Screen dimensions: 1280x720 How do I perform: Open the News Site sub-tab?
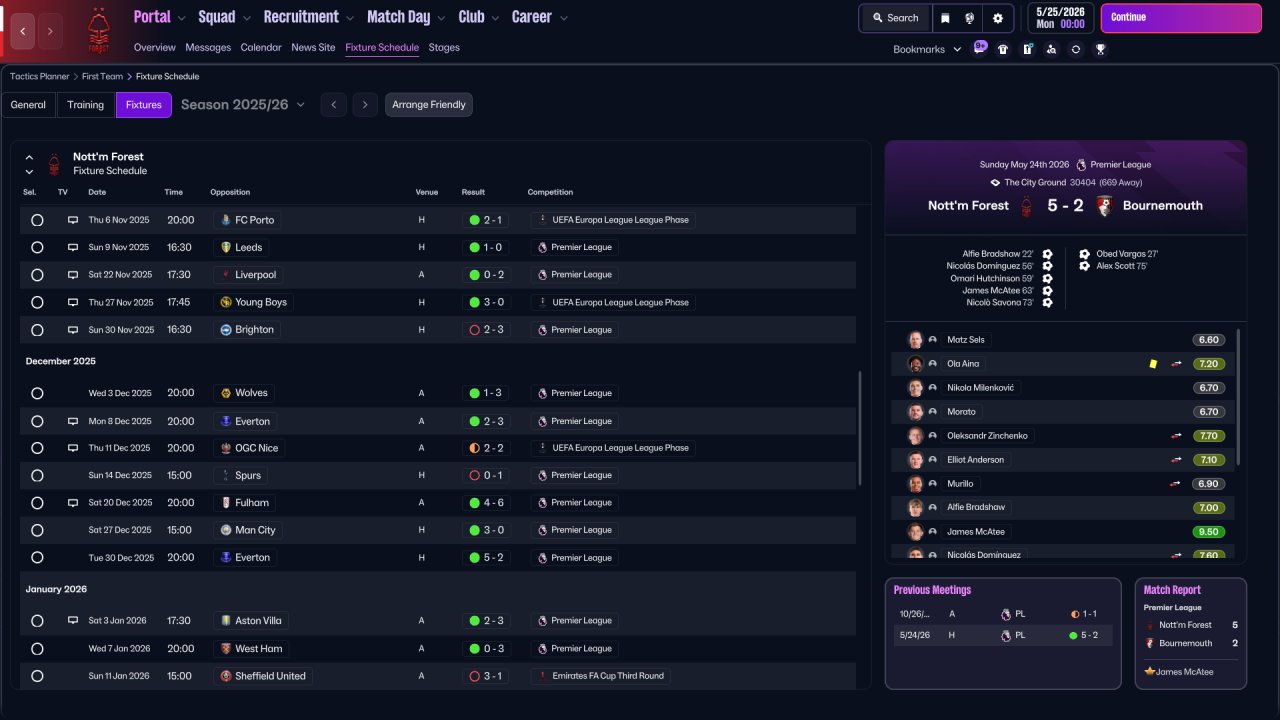pyautogui.click(x=313, y=47)
